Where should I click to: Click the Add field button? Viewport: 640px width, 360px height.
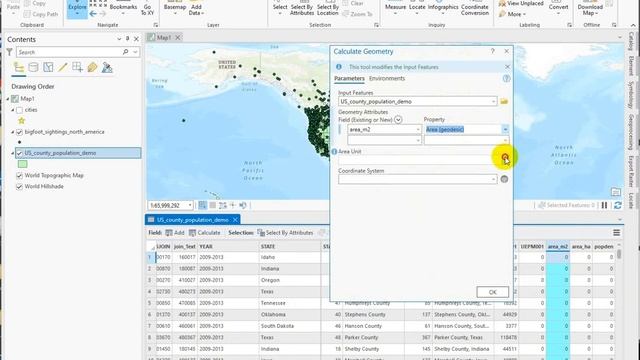point(175,233)
